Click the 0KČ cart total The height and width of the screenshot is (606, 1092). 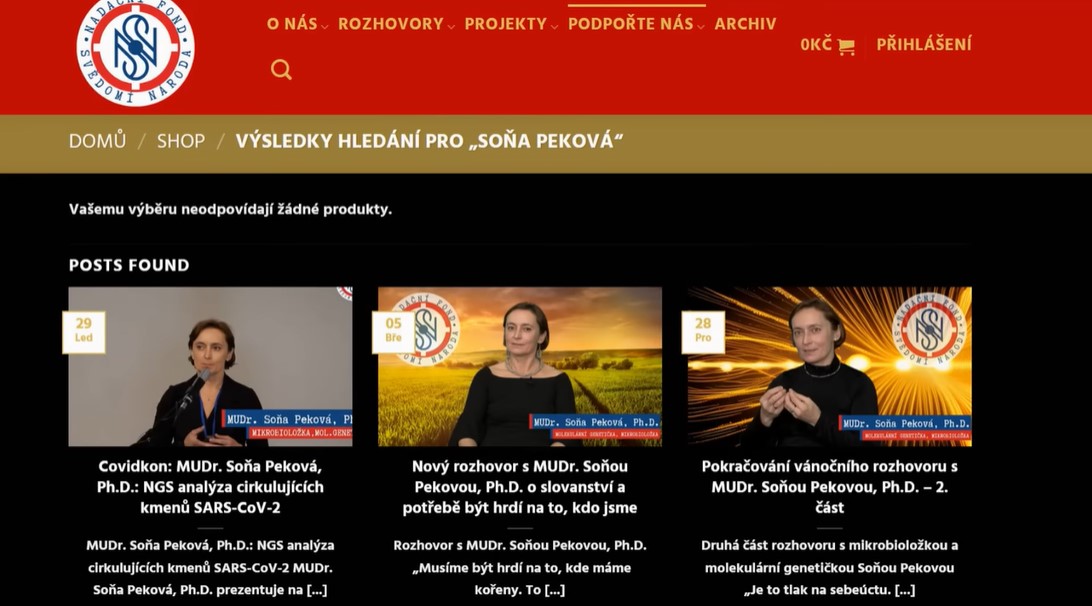pos(816,45)
